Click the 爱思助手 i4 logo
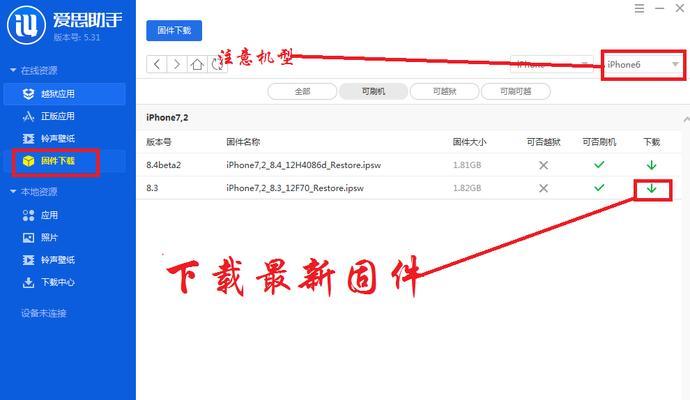 click(x=26, y=25)
